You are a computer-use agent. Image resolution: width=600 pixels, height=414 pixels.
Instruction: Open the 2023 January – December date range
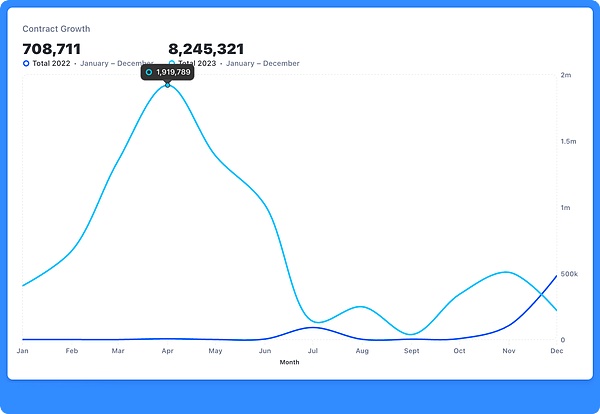(x=263, y=63)
